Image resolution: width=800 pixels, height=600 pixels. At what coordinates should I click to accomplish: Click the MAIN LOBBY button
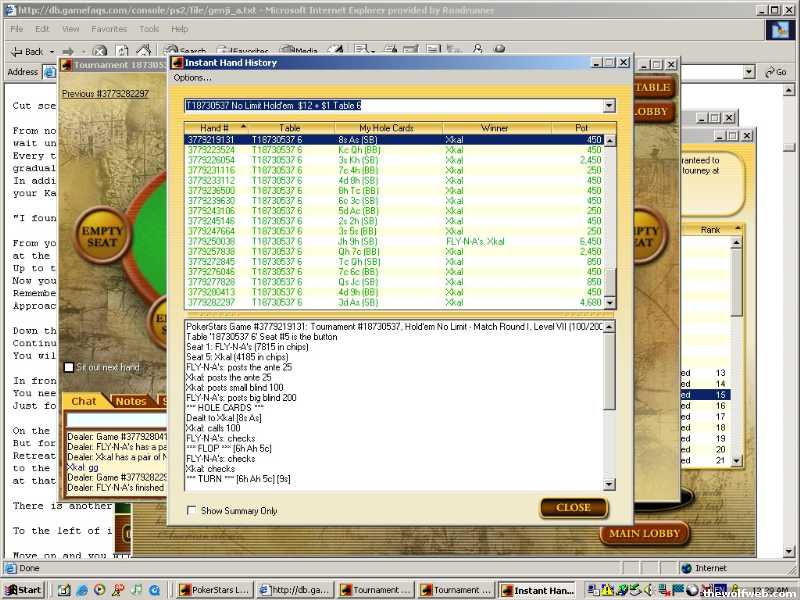[x=645, y=533]
